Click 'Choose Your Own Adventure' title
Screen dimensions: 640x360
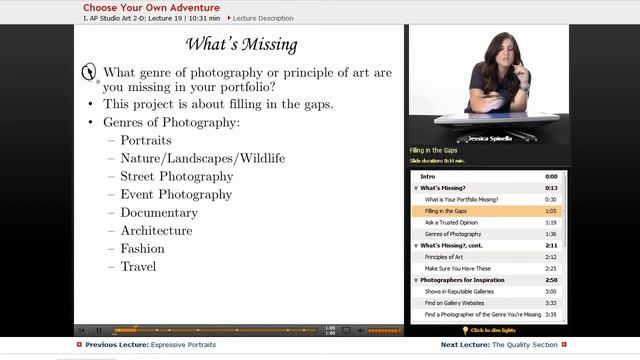tap(151, 7)
